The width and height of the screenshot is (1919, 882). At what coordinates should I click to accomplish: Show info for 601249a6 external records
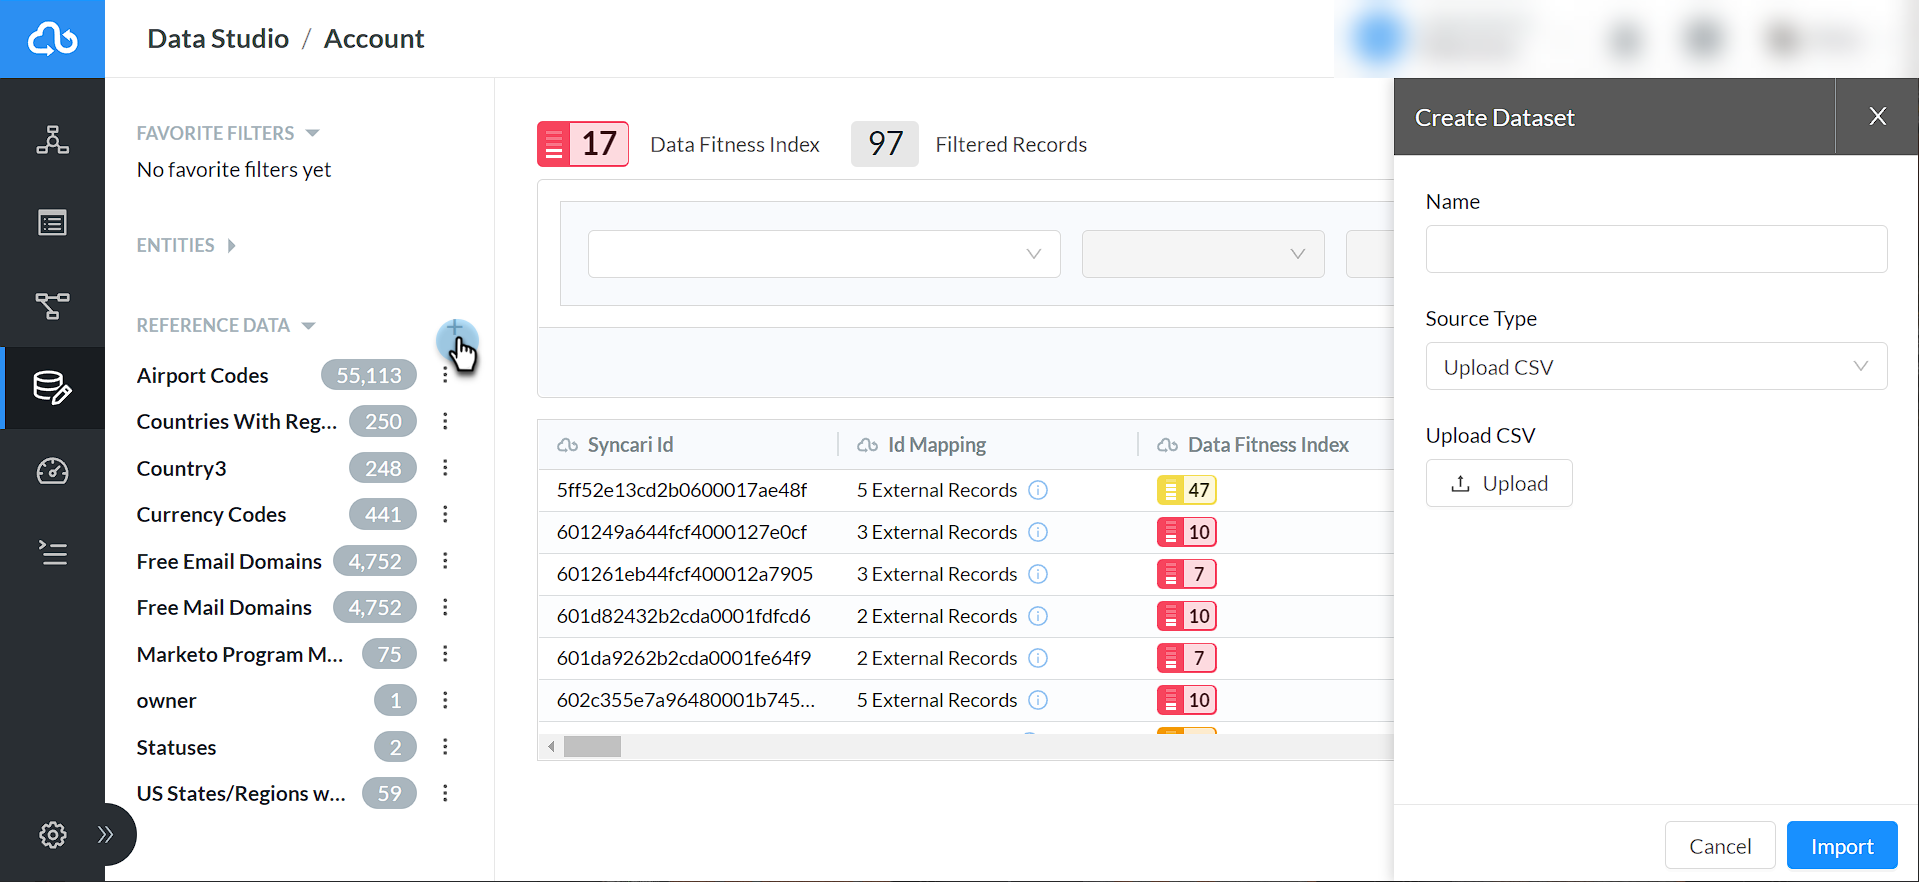[x=1038, y=532]
